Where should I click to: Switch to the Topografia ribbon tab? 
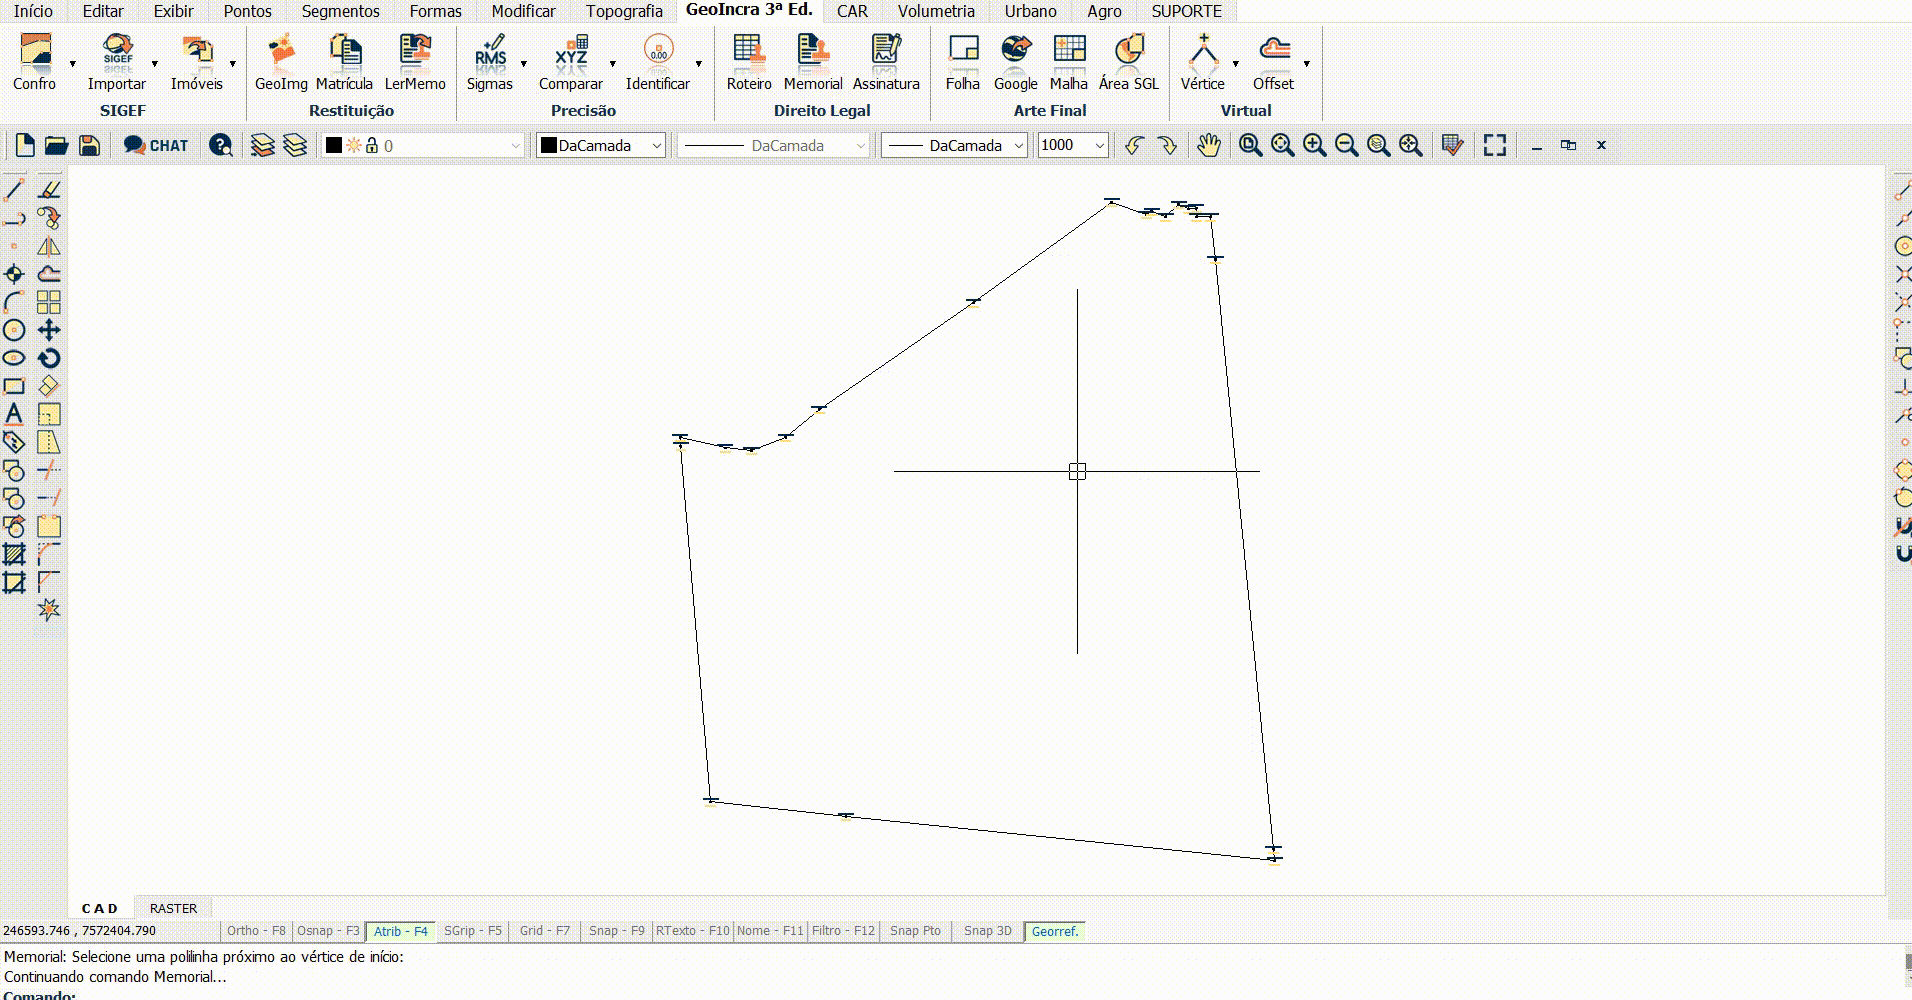pyautogui.click(x=624, y=11)
